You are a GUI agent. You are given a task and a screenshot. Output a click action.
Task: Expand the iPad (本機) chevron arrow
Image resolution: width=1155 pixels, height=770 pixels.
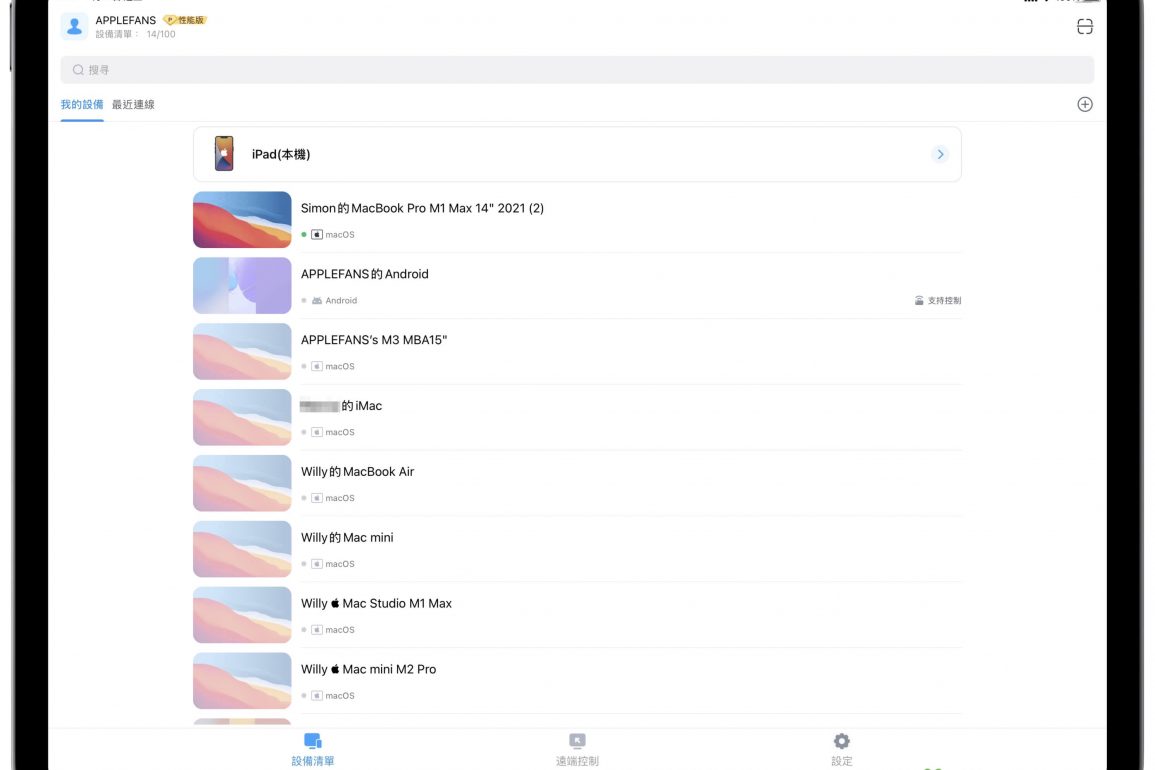click(x=939, y=154)
